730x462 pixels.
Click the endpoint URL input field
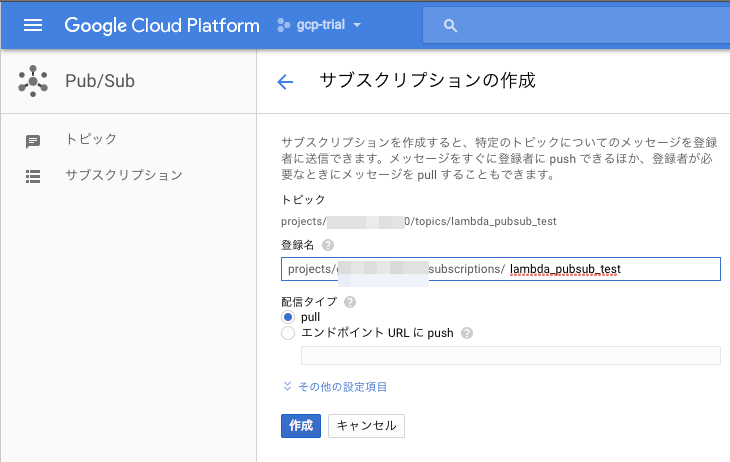511,355
